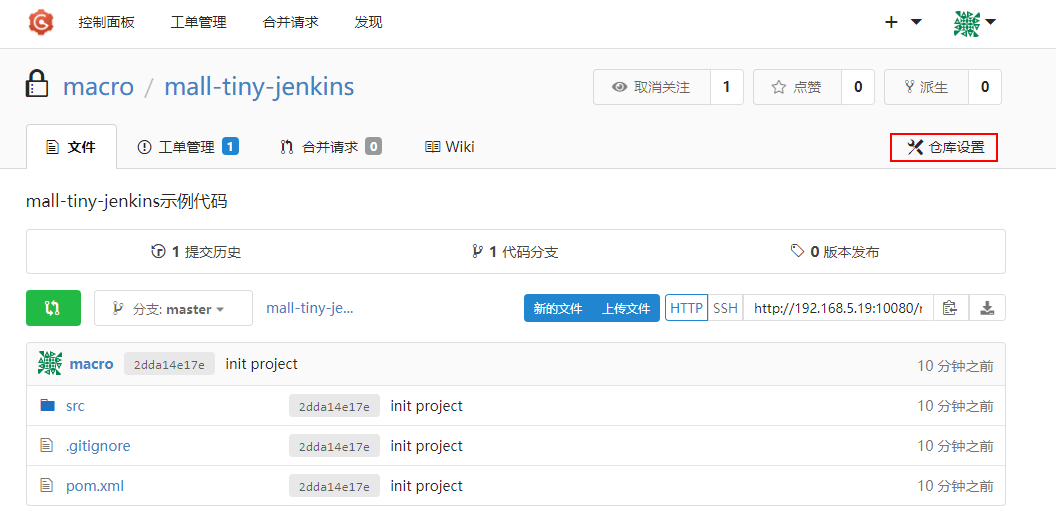Select the HTTP clone protocol
Viewport: 1056px width, 529px height.
pos(686,308)
